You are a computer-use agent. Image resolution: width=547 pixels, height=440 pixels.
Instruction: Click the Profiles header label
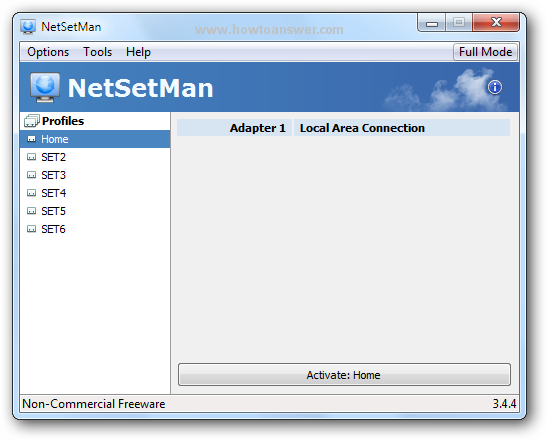tap(63, 121)
